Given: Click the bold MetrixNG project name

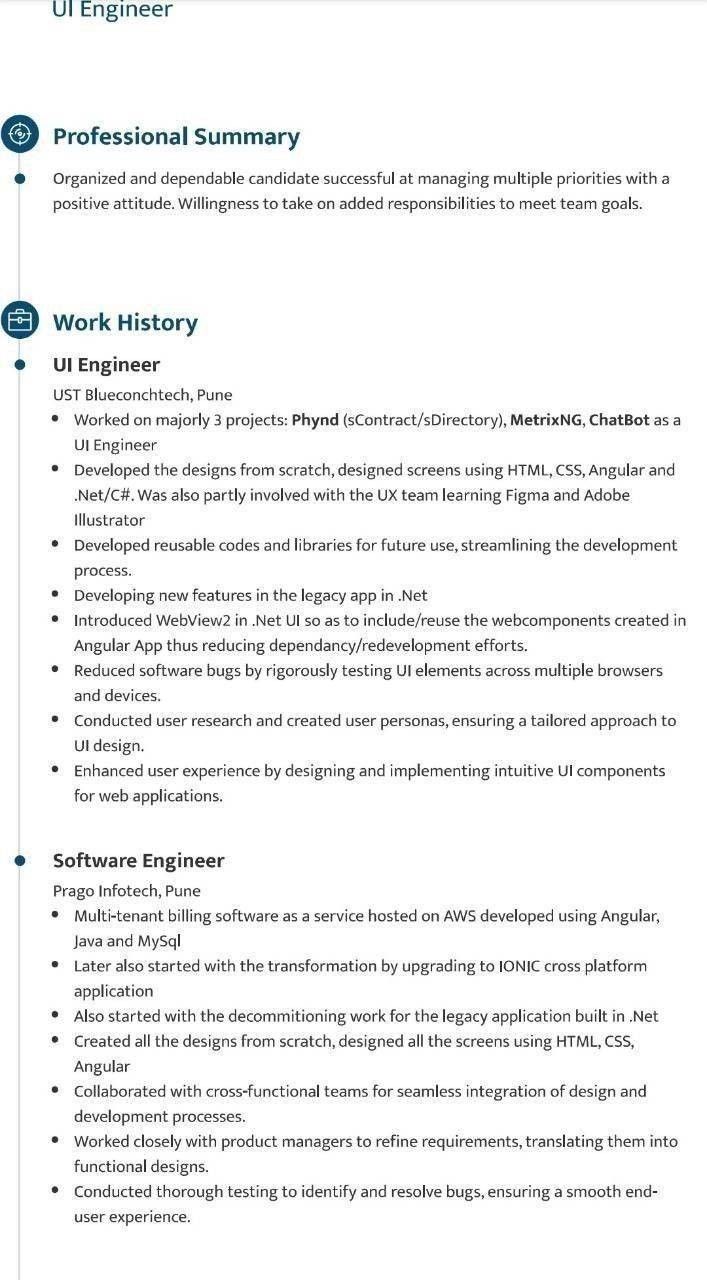Looking at the screenshot, I should click(545, 420).
